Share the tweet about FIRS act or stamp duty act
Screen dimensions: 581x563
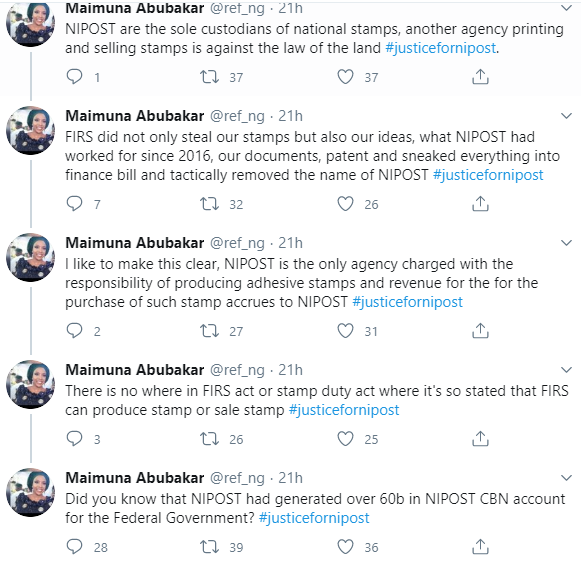[480, 438]
